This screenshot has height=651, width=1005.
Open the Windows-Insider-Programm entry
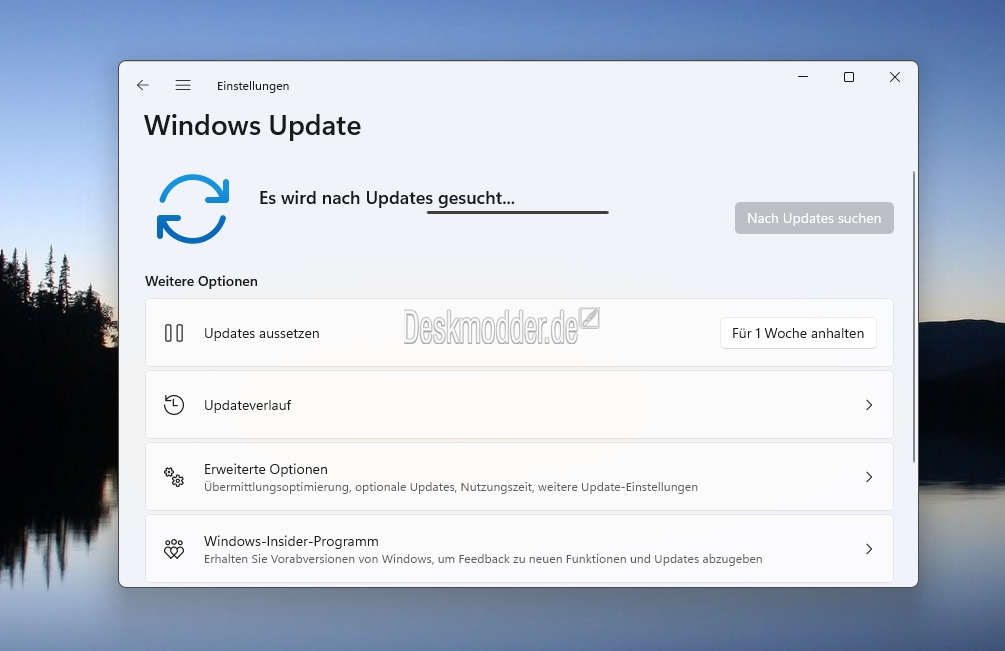(519, 549)
